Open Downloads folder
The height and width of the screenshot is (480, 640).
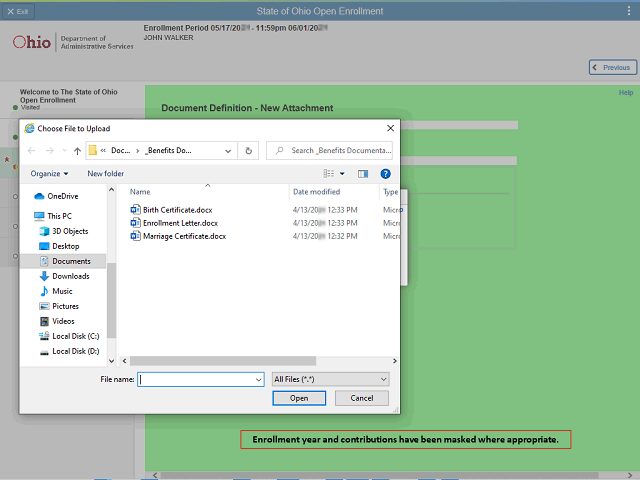click(x=64, y=276)
